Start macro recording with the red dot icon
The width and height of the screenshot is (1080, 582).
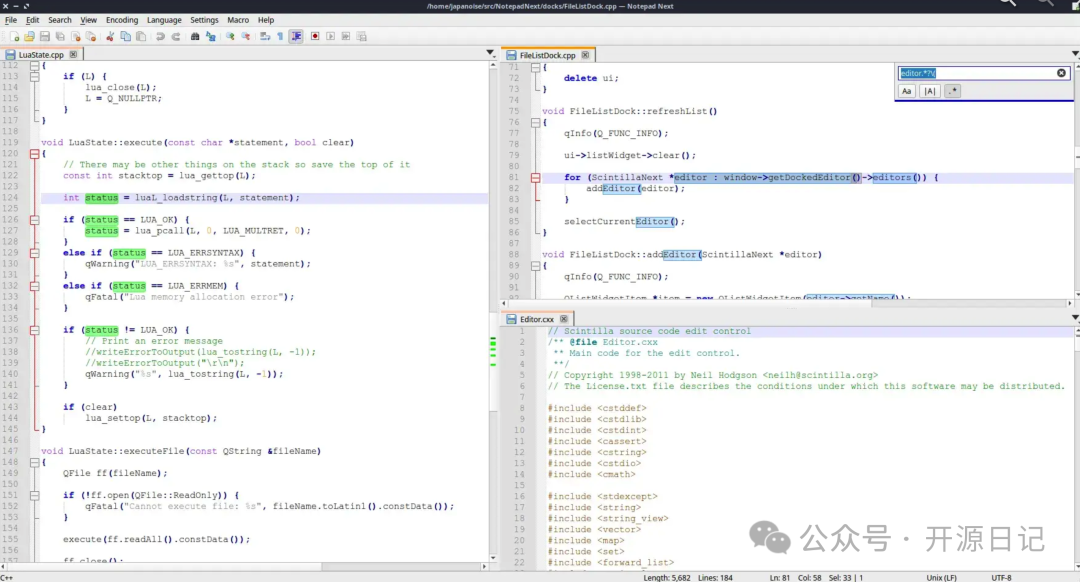tap(314, 36)
